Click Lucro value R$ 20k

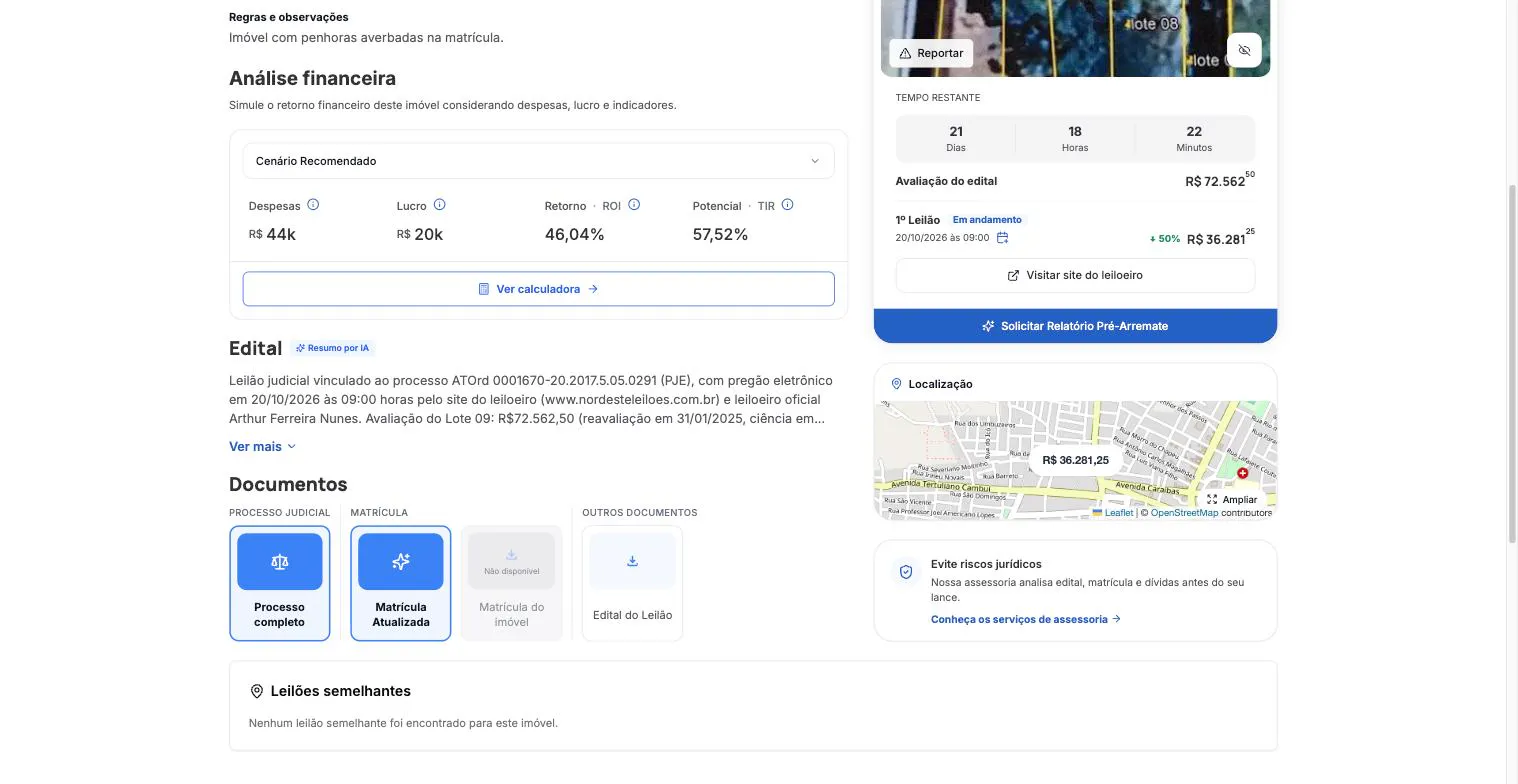point(420,234)
